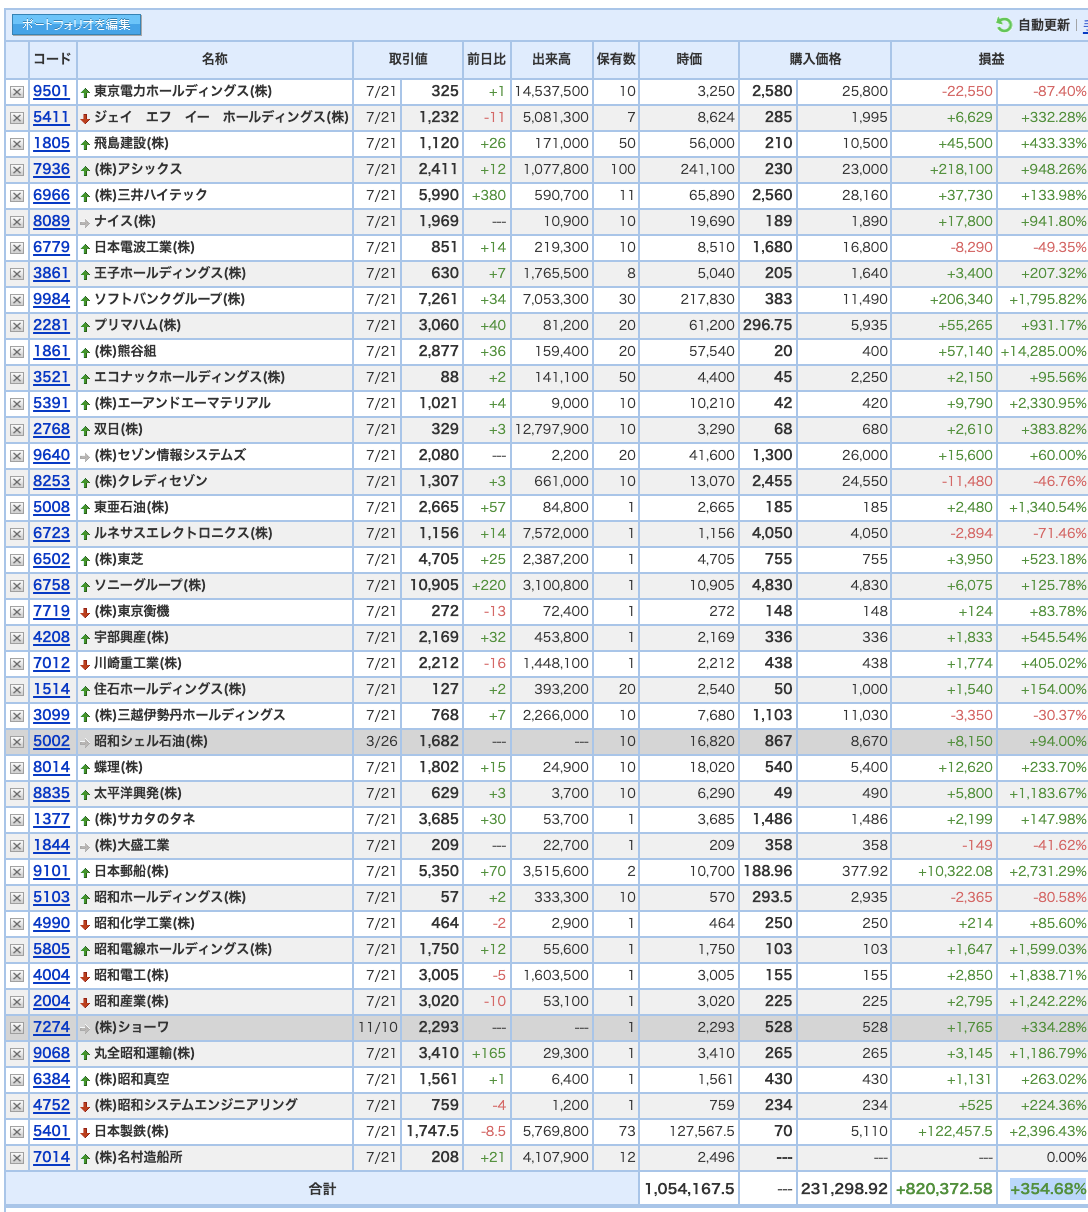Image resolution: width=1088 pixels, height=1212 pixels.
Task: Click profit percentage +14,285.00%
Action: click(x=1043, y=351)
